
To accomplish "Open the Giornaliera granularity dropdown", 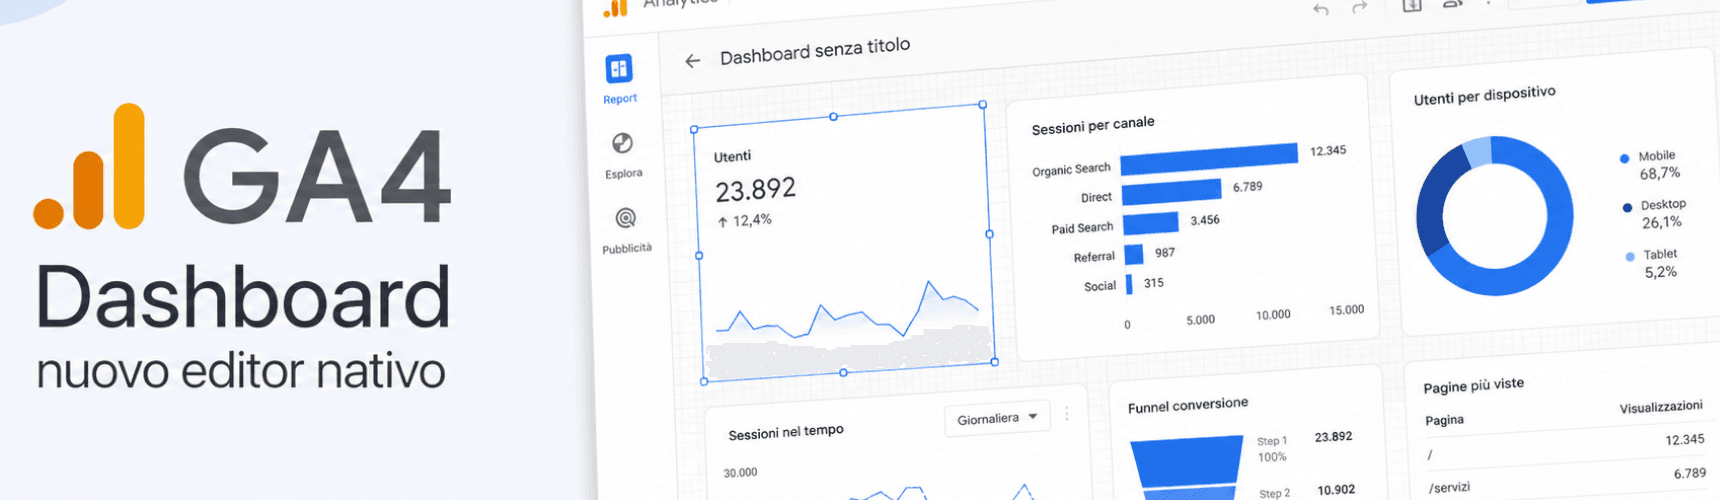I will pos(997,418).
